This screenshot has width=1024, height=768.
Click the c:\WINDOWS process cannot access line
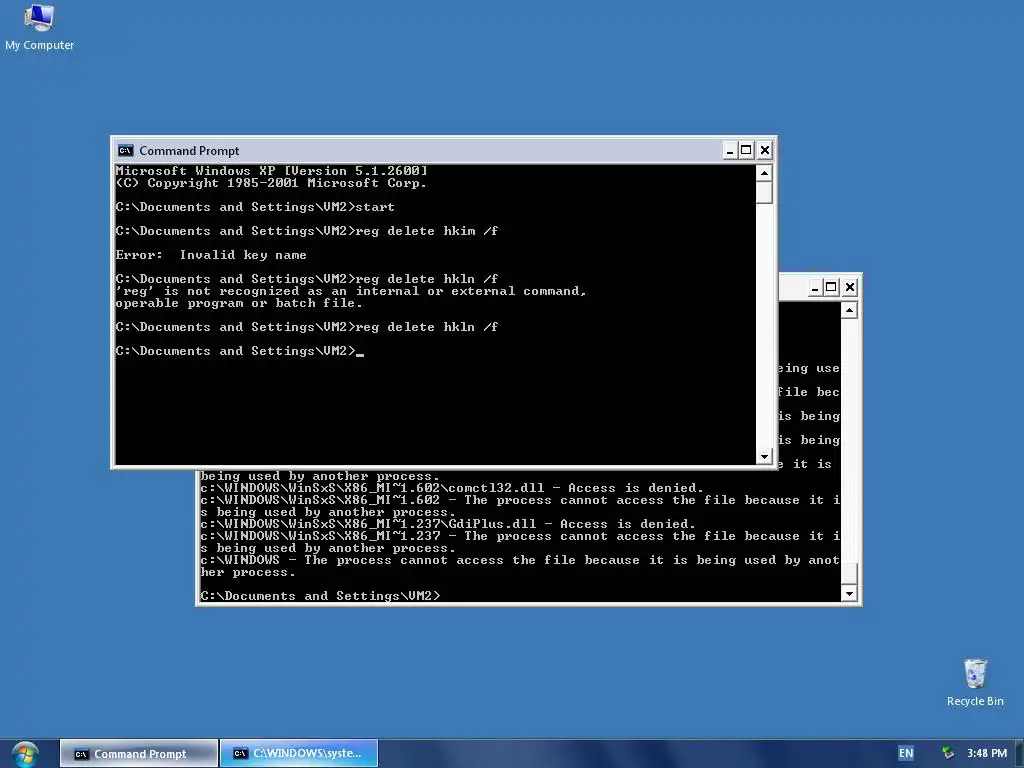click(x=520, y=560)
